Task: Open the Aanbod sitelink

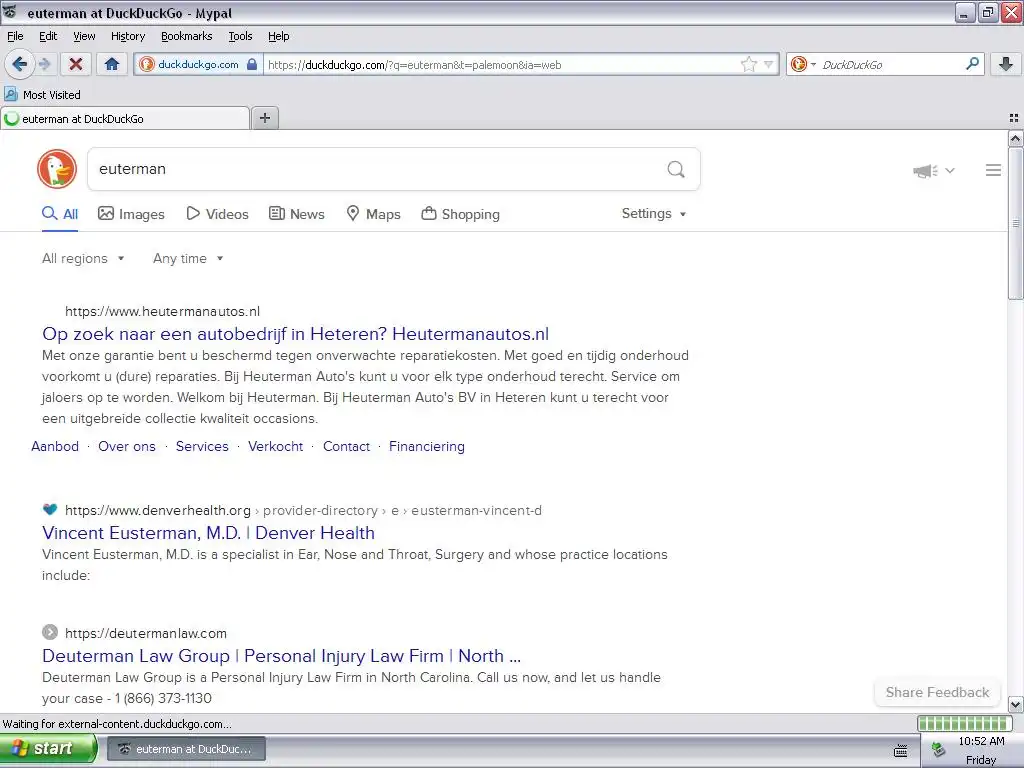Action: coord(55,446)
